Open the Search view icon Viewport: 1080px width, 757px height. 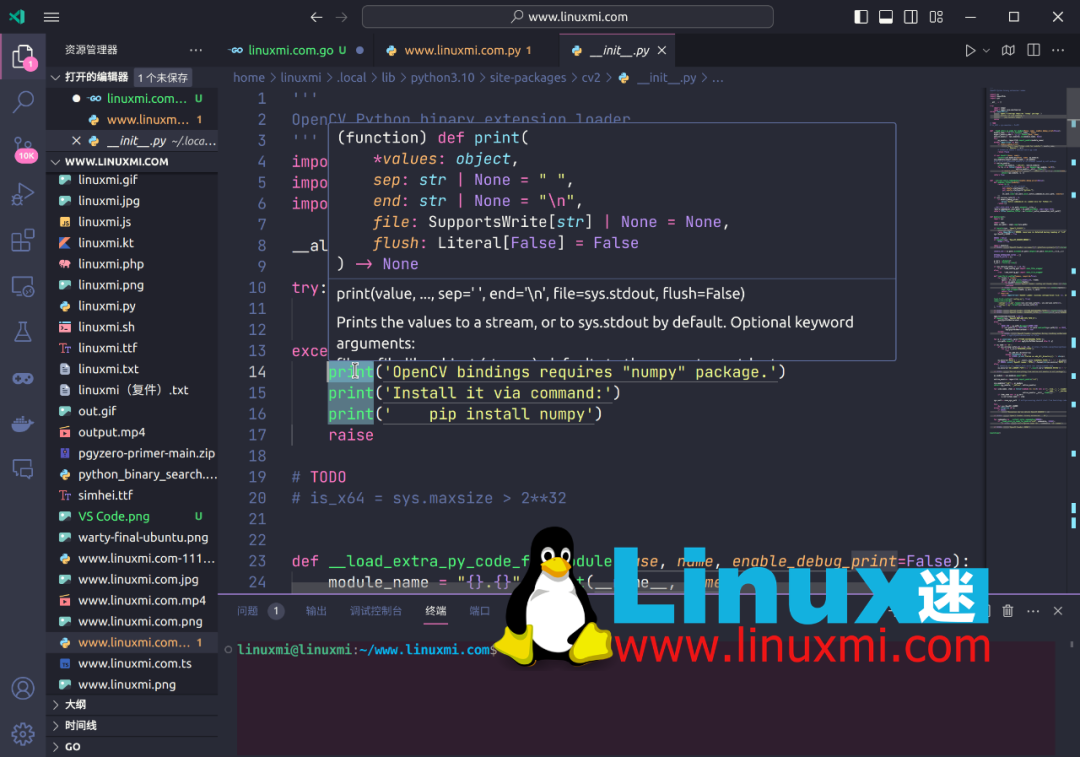(23, 102)
